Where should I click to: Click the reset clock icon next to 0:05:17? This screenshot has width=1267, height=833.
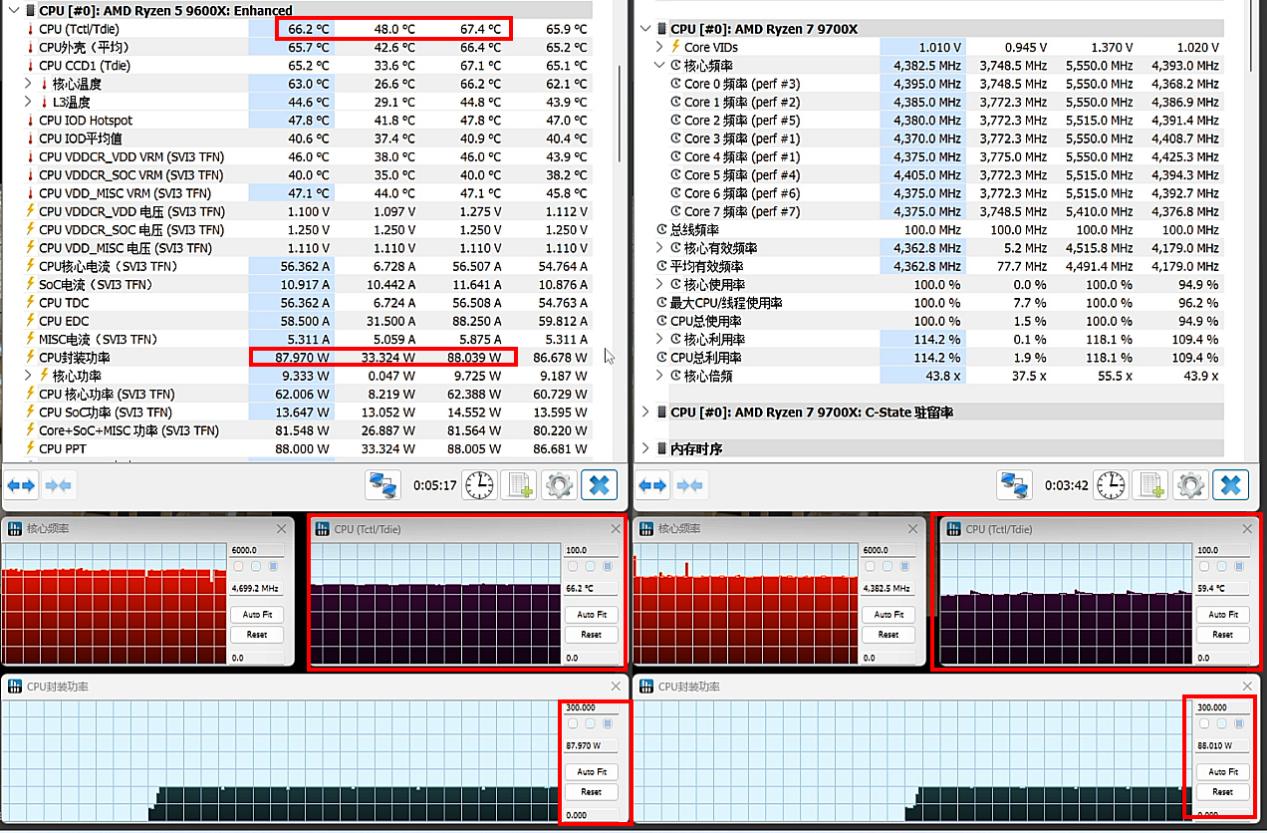(x=479, y=486)
